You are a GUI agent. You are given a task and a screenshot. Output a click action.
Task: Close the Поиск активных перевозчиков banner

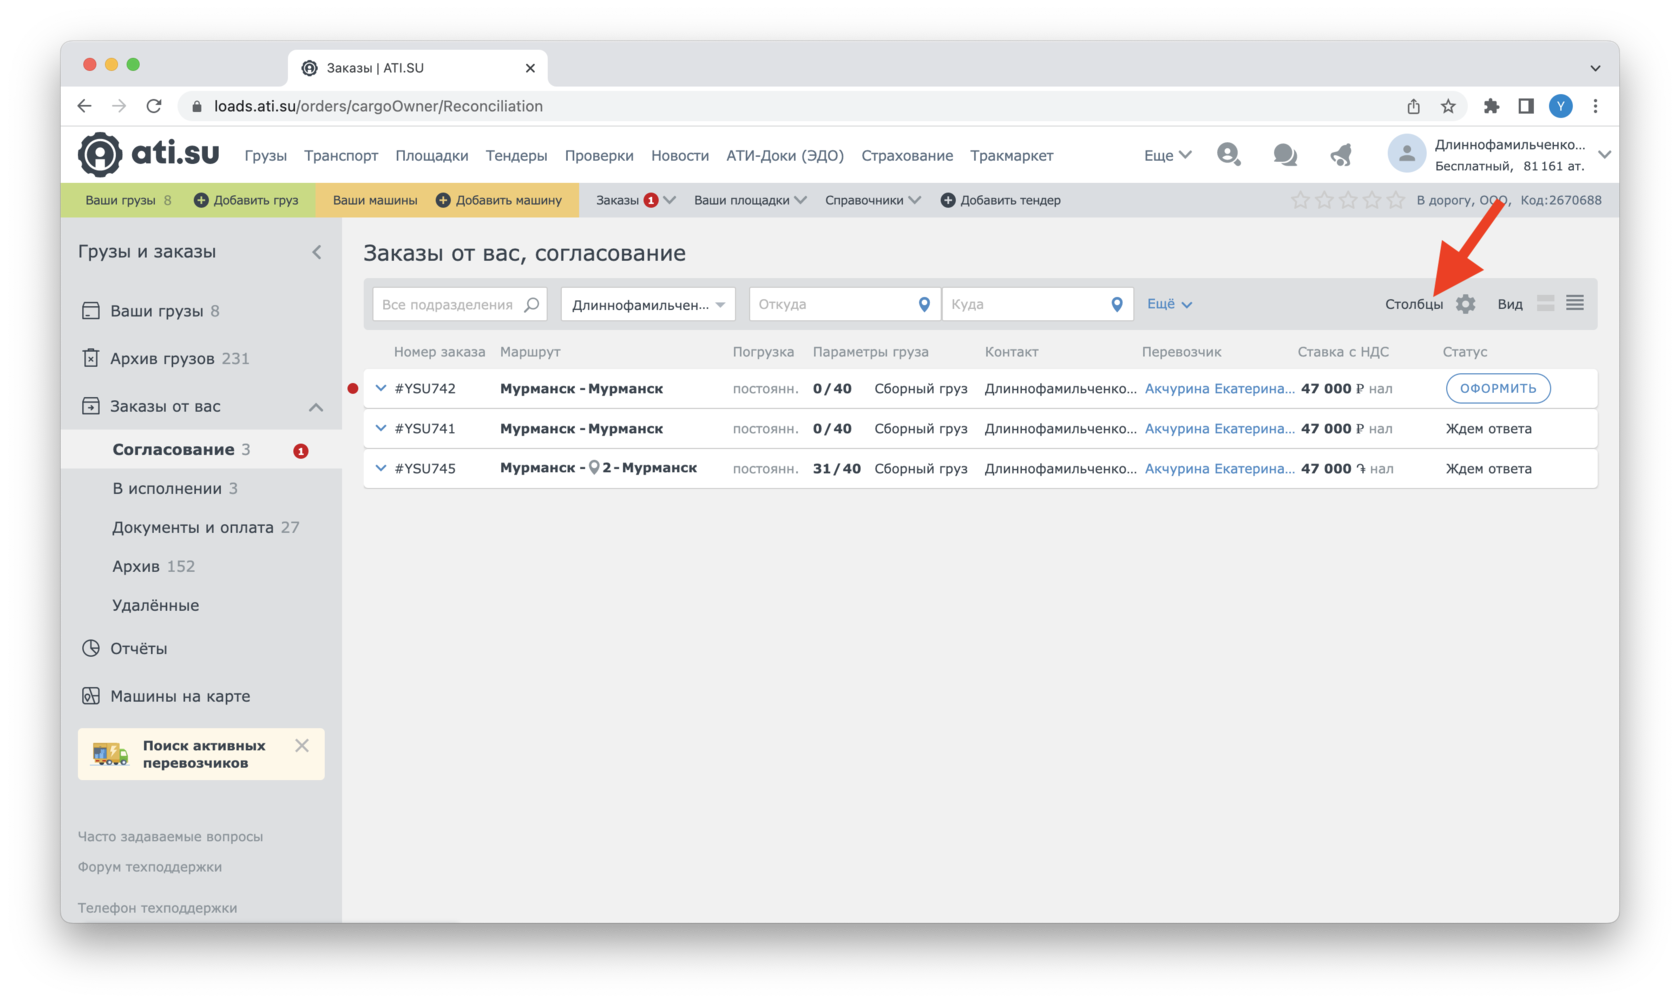pyautogui.click(x=302, y=746)
